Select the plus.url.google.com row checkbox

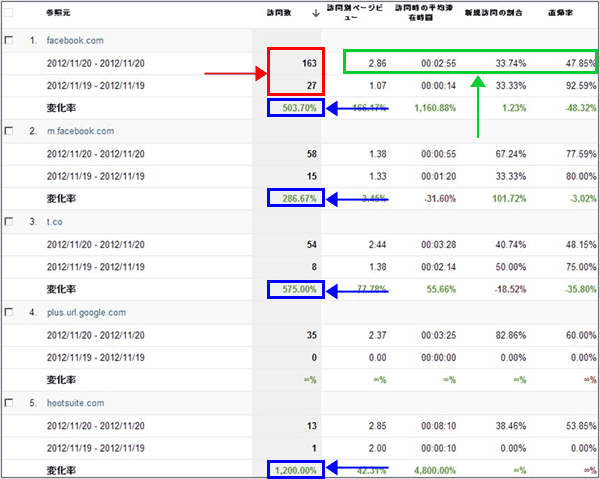[x=8, y=312]
